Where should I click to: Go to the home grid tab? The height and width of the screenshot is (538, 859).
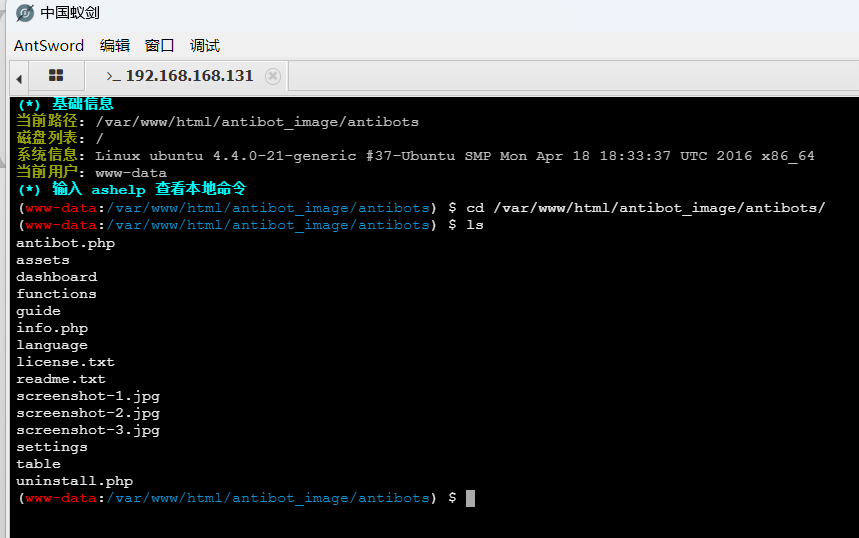pyautogui.click(x=56, y=76)
